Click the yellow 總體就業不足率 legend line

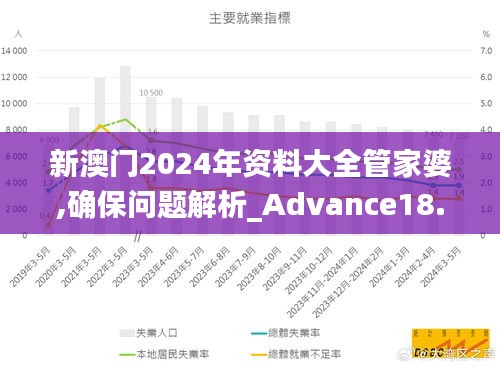[x=259, y=354]
